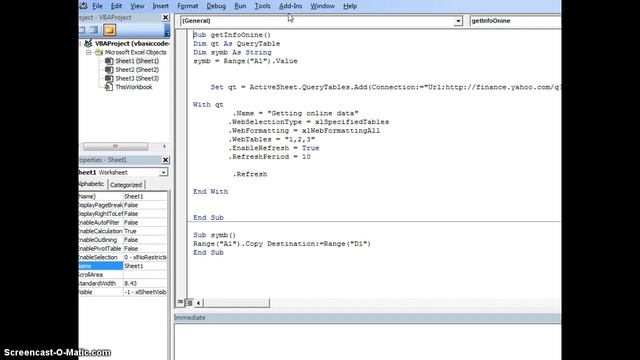Open the Sheet1 Worksheet object dropdown

pos(163,172)
